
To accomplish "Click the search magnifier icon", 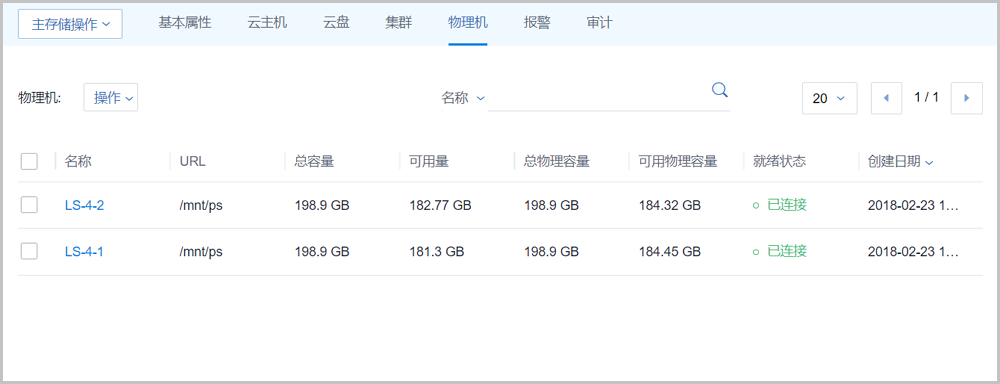I will pyautogui.click(x=719, y=90).
